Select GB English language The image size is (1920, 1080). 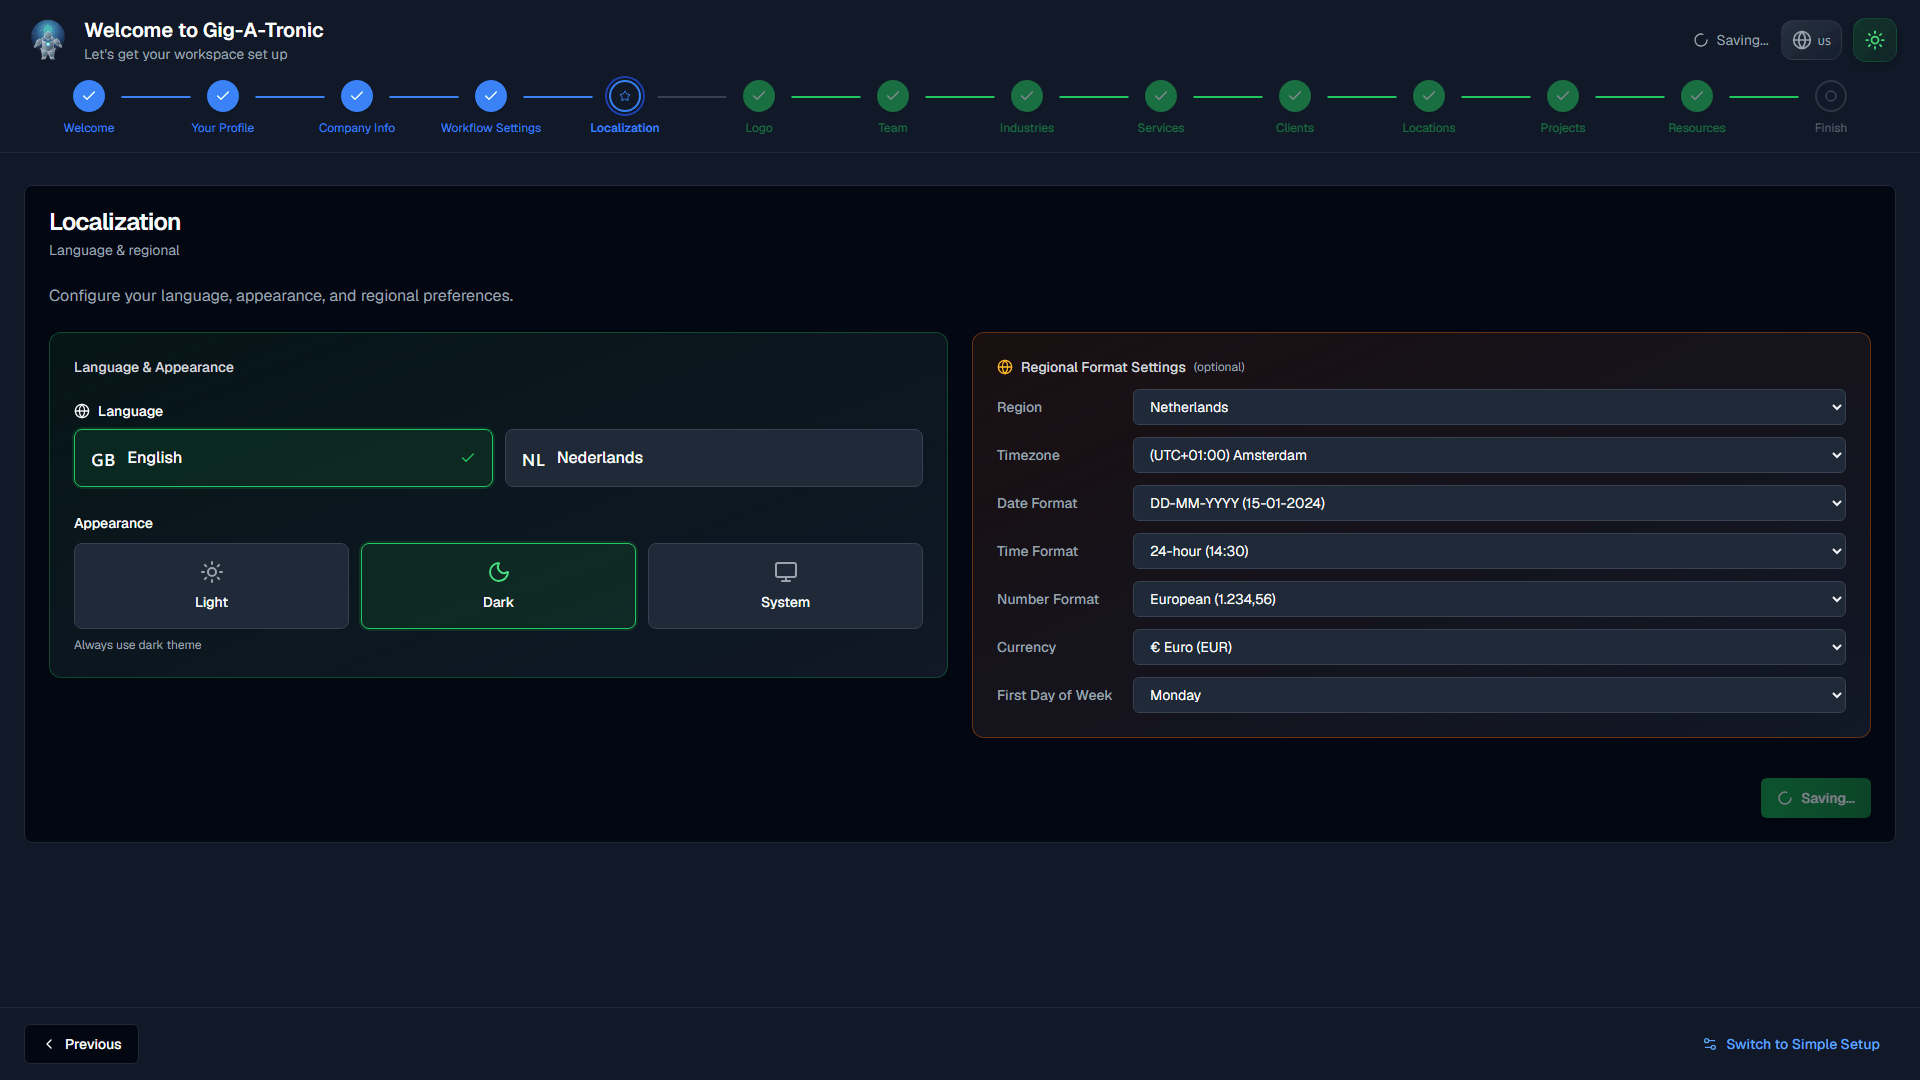(x=283, y=458)
